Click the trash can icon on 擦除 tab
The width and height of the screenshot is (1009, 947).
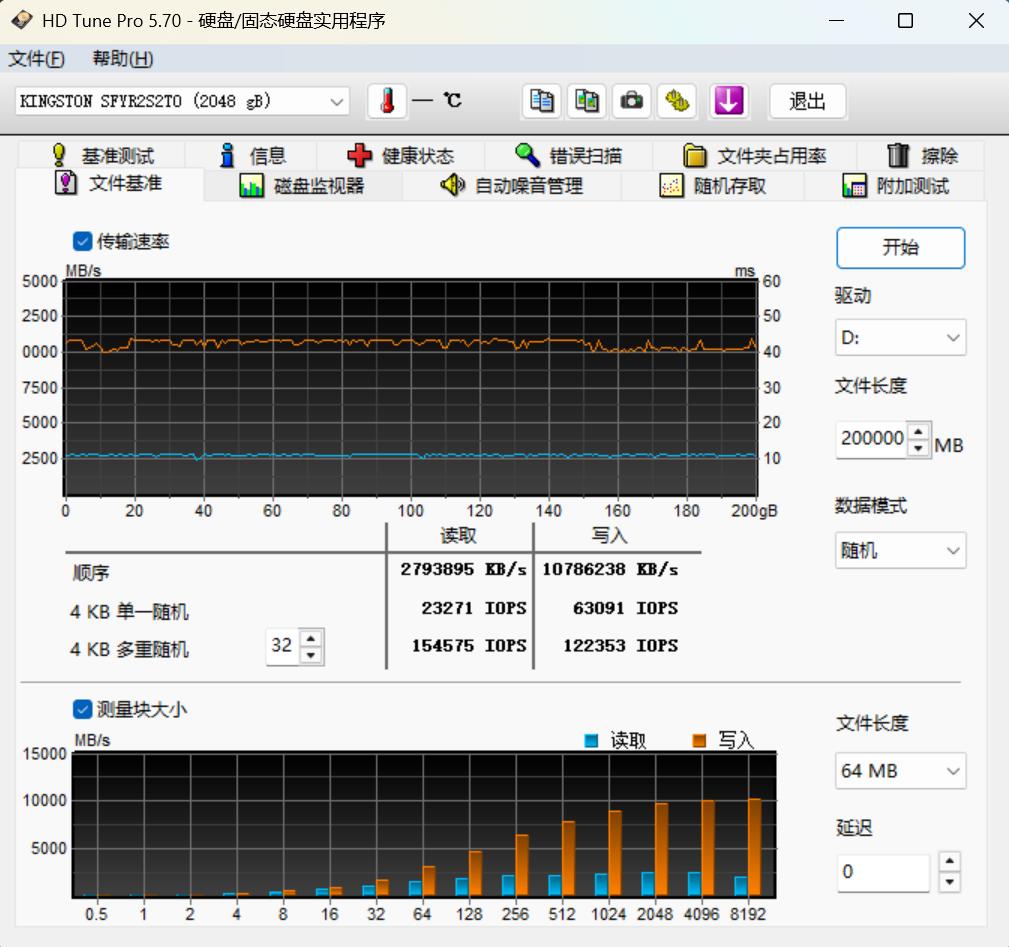898,155
